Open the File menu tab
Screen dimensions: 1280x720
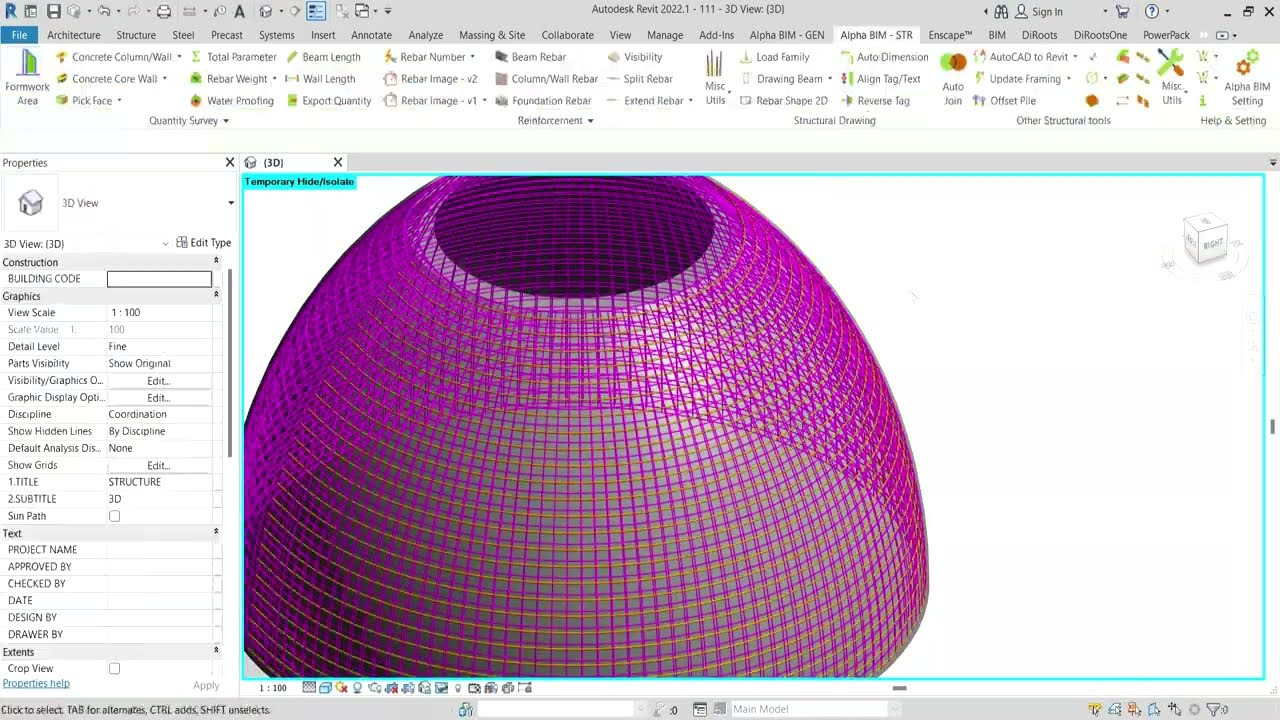(19, 35)
